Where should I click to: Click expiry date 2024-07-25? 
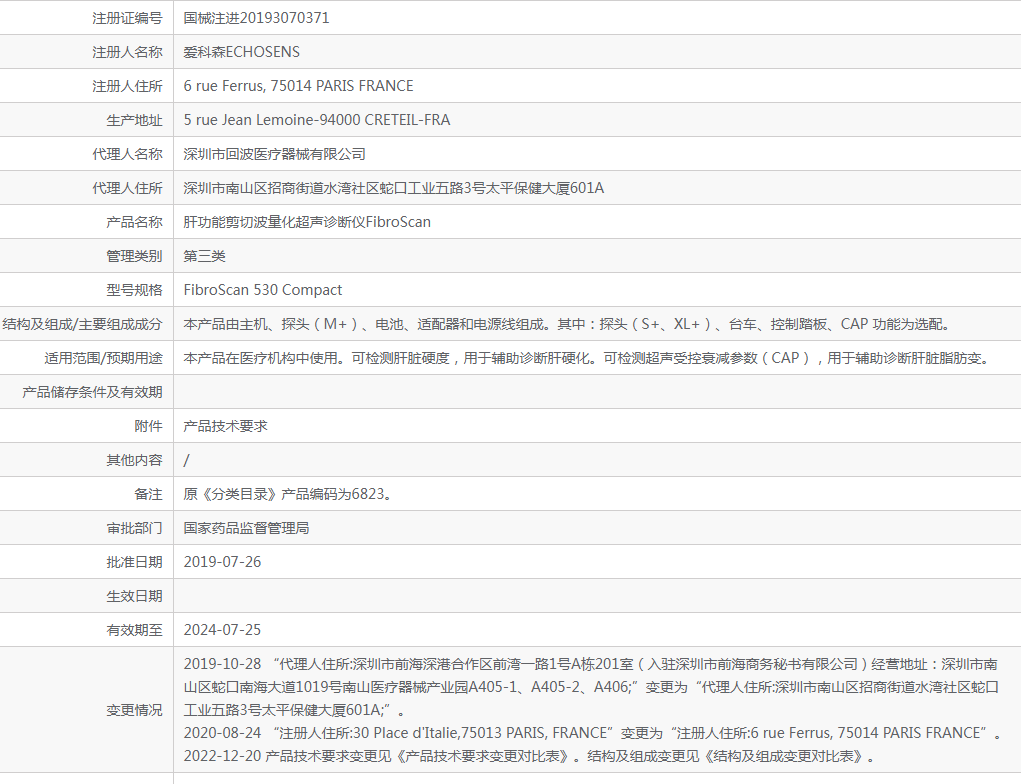(222, 630)
